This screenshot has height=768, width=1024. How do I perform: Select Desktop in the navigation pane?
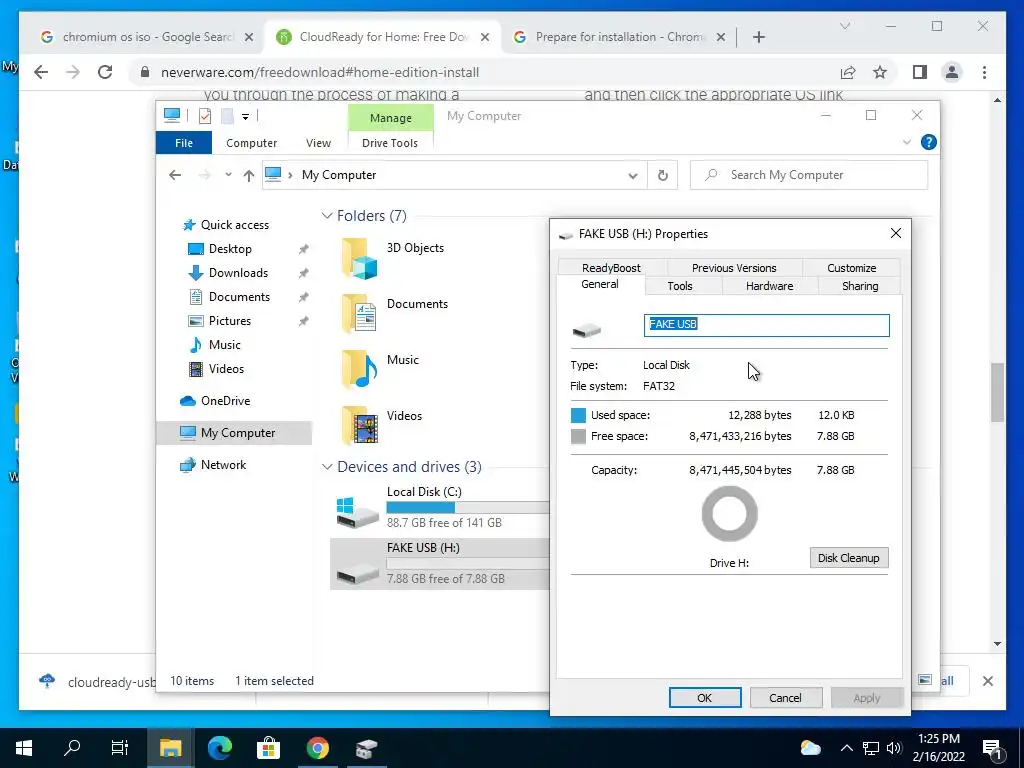coord(230,249)
